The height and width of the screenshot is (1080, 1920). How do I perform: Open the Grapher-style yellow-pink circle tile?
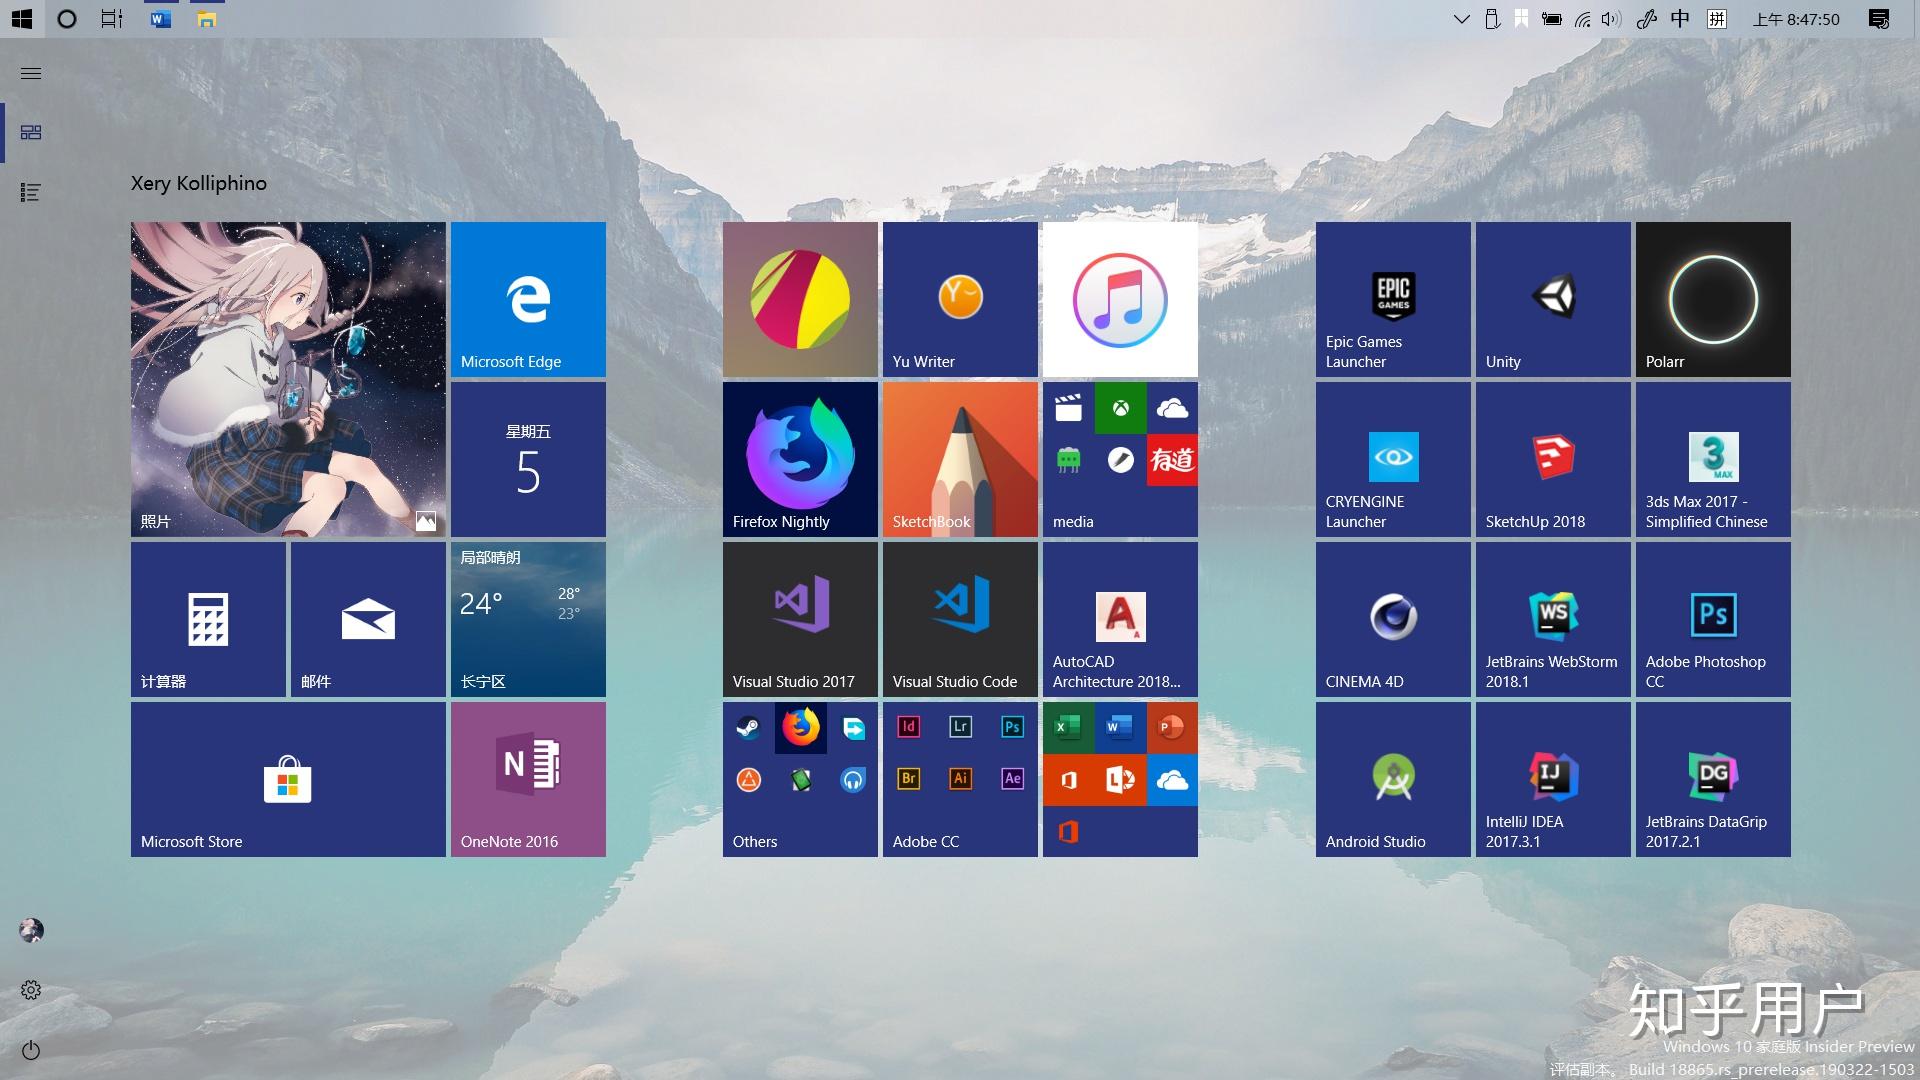[800, 299]
